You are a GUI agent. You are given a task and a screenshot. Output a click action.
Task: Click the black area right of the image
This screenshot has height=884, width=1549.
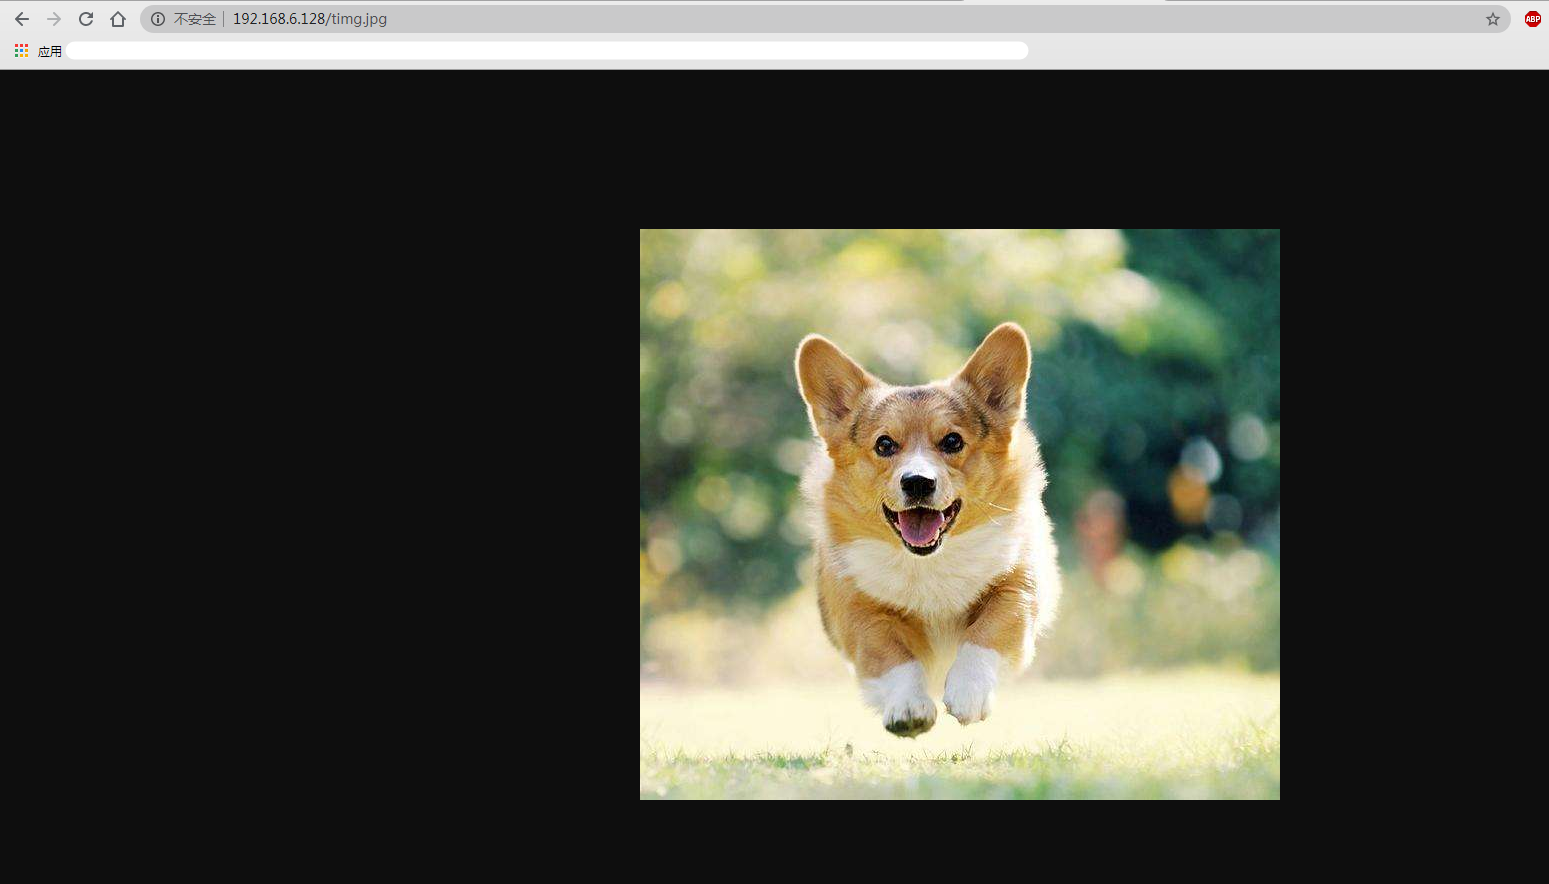(x=1410, y=500)
